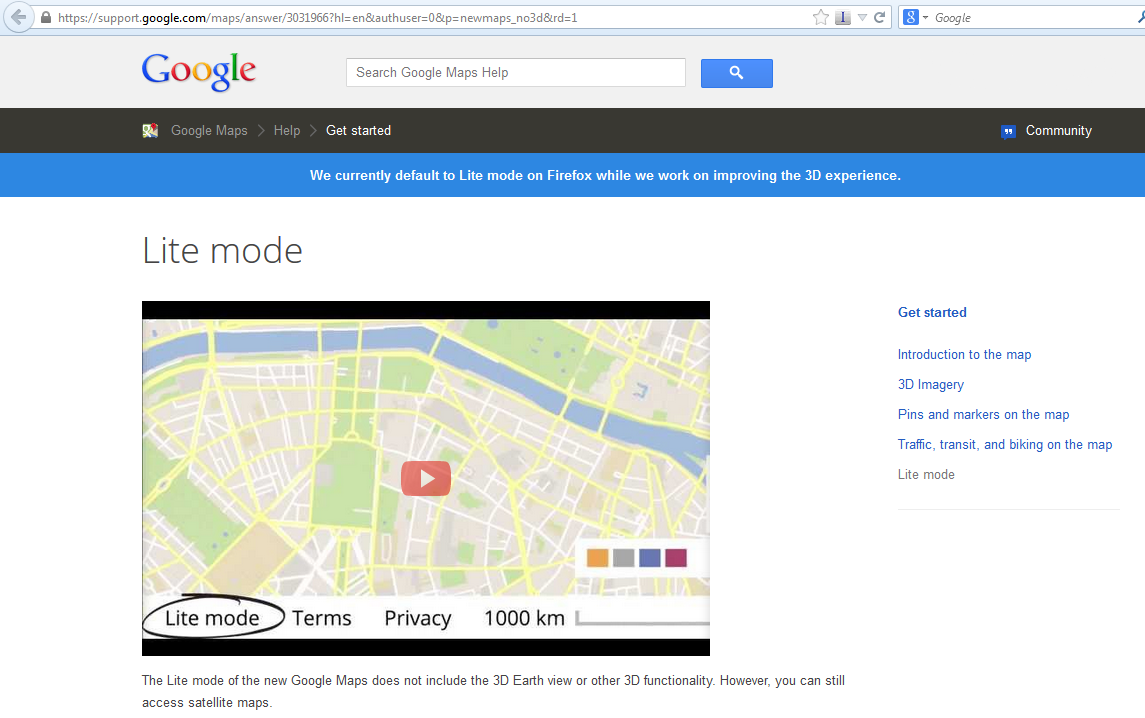Viewport: 1145px width, 718px height.
Task: Click the Google Maps pin icon in breadcrumb
Action: click(150, 131)
